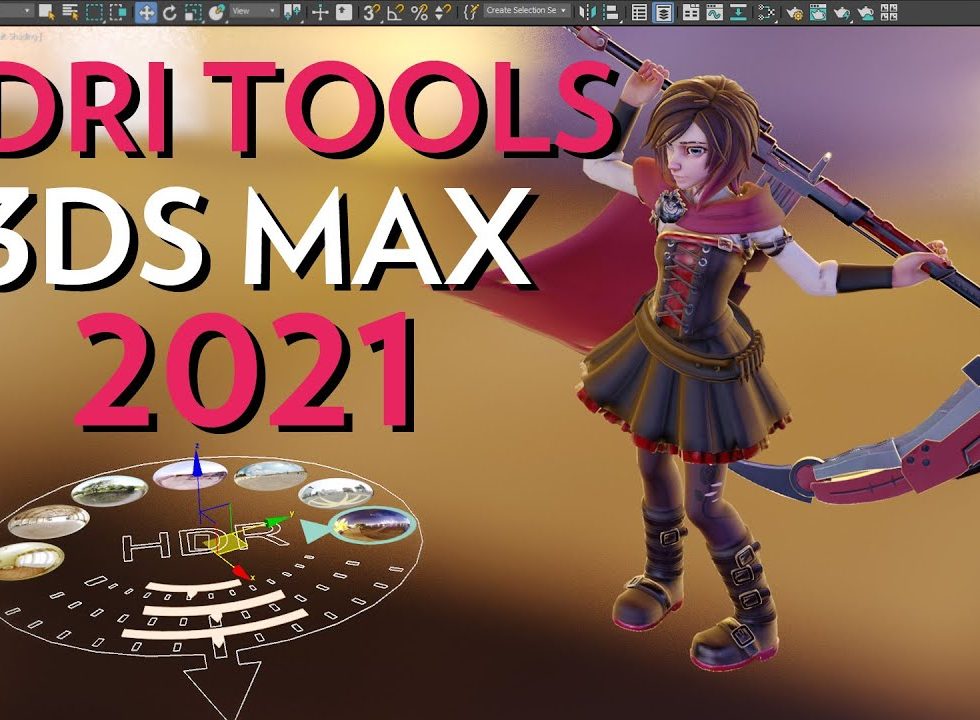Toggle Percent Snap
This screenshot has width=980, height=720.
pos(419,12)
